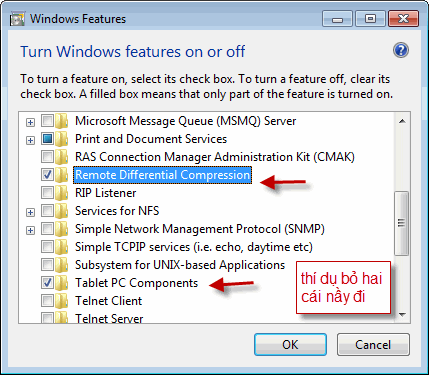Viewport: 429px width, 375px height.
Task: Select the Simple TCPIP services item
Action: (194, 247)
